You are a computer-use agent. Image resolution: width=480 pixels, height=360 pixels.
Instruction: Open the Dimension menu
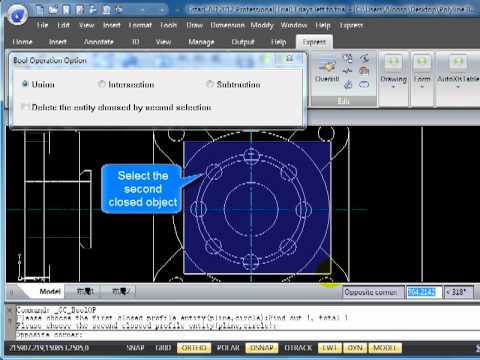pyautogui.click(x=227, y=25)
